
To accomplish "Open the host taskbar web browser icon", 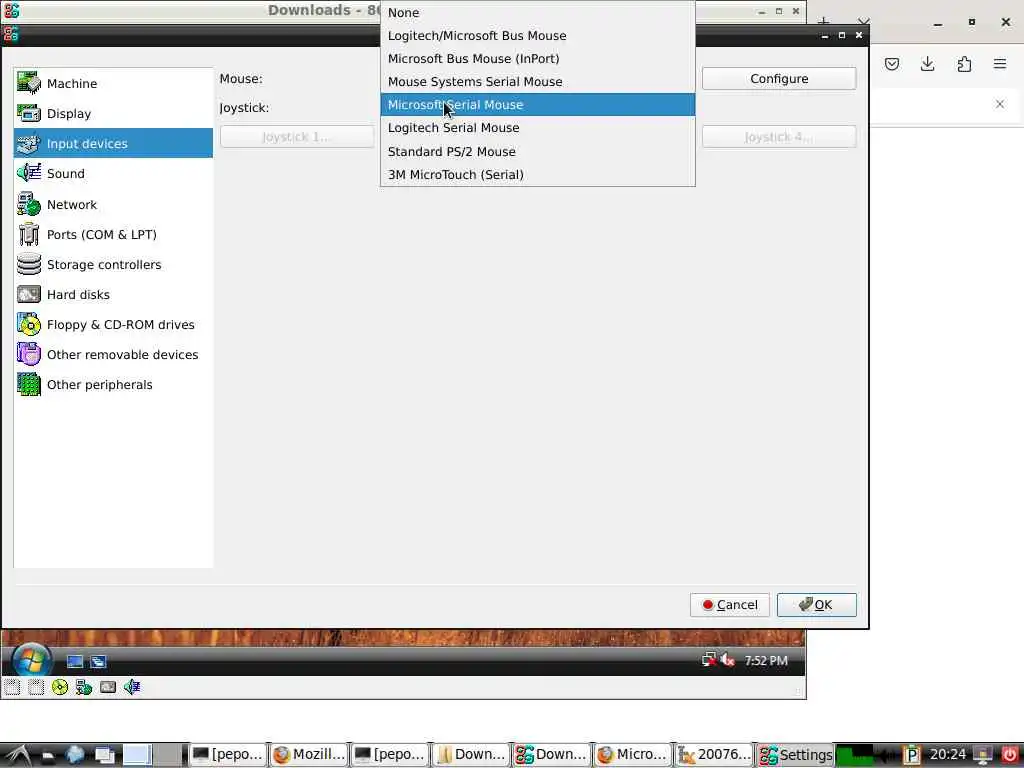I will [74, 755].
